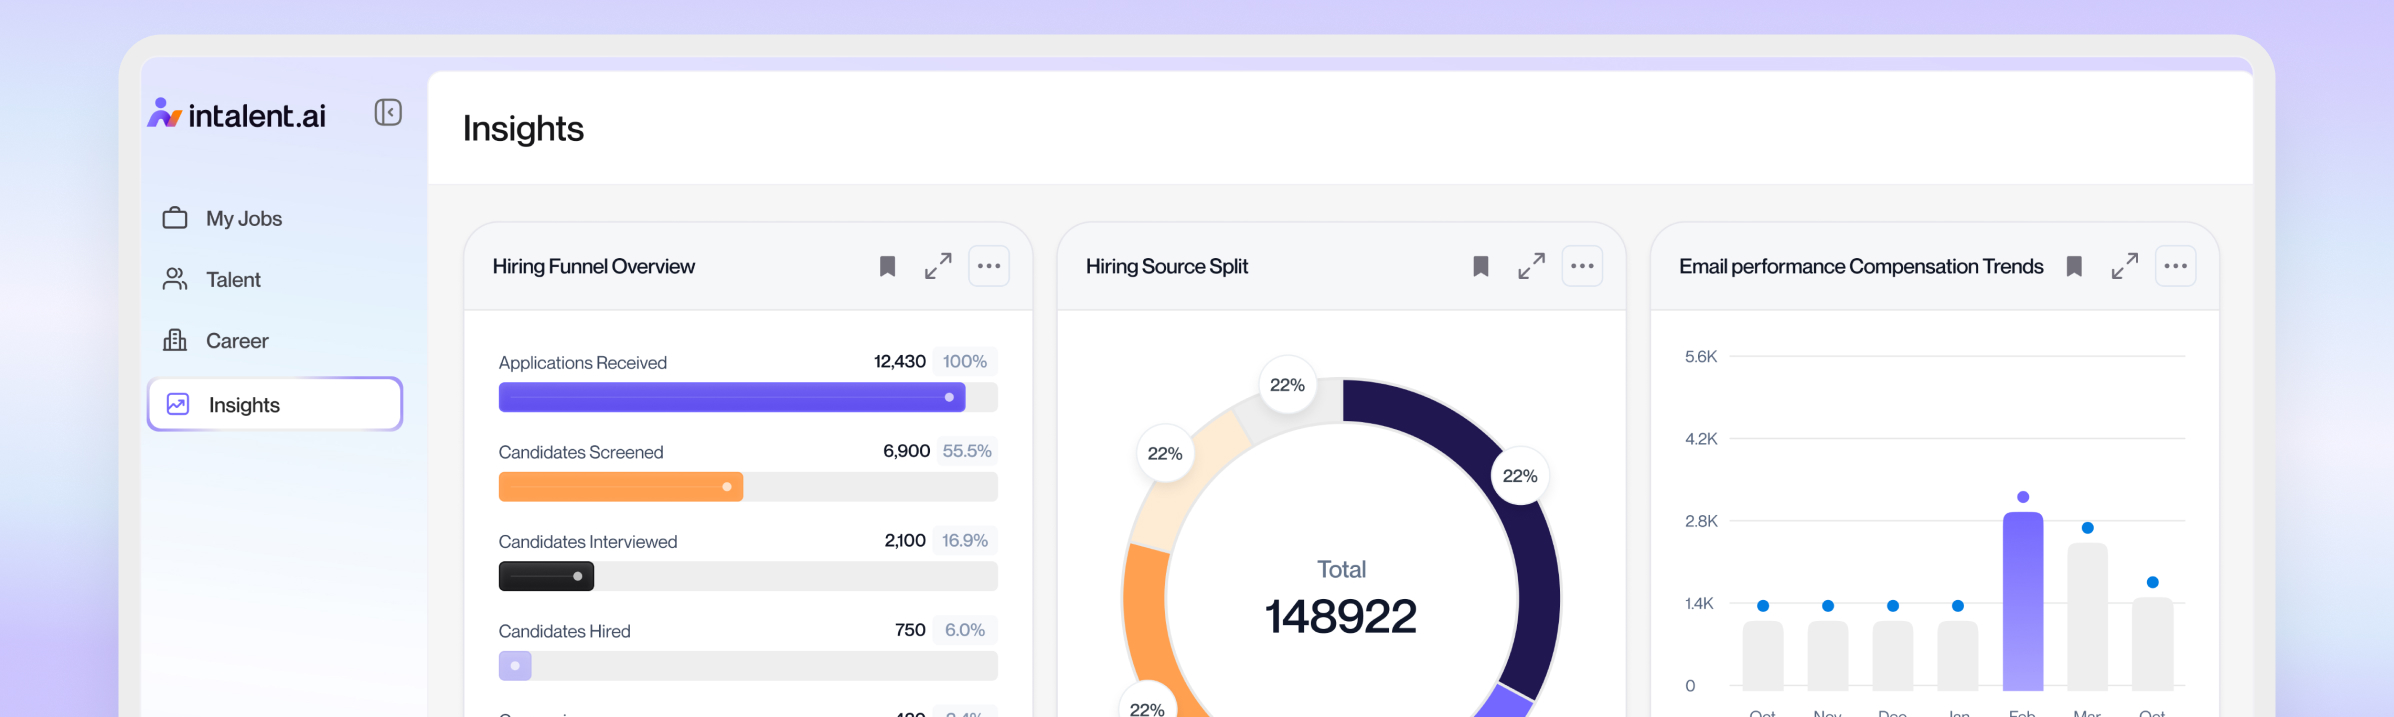Bookmark the Hiring Source Split card
Viewport: 2394px width, 717px height.
coord(1481,266)
